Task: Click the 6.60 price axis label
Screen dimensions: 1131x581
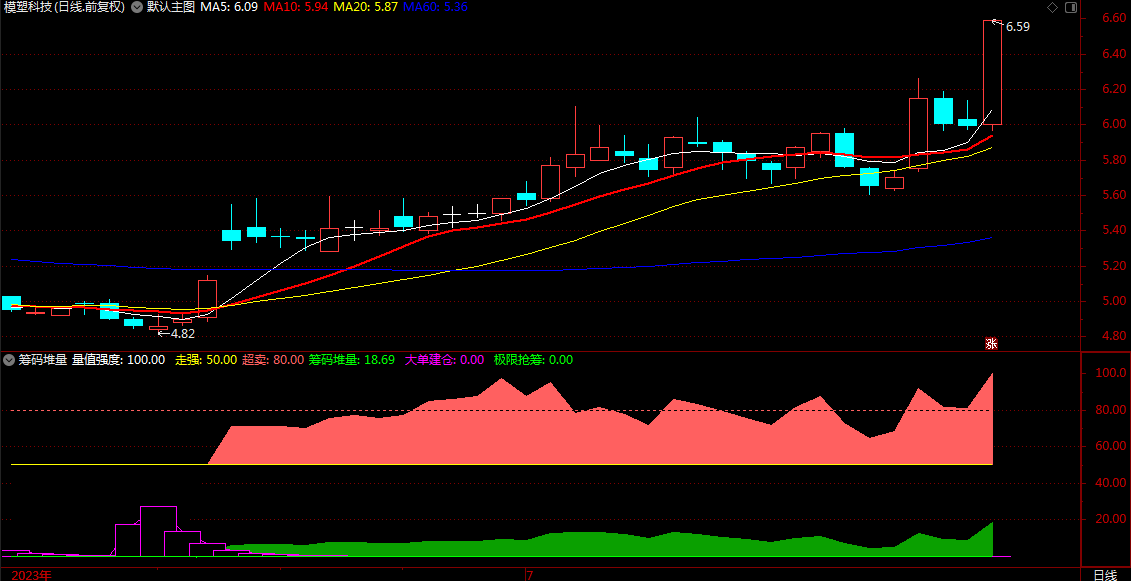Action: [1115, 18]
